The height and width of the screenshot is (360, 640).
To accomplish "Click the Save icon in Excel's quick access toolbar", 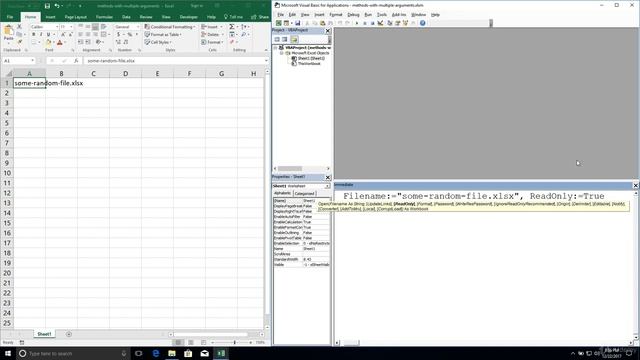I will pyautogui.click(x=47, y=6).
